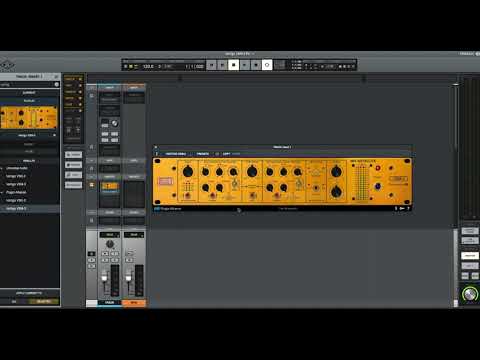
Task: Select the second plugin under Universal Audio
Action: coord(16,184)
